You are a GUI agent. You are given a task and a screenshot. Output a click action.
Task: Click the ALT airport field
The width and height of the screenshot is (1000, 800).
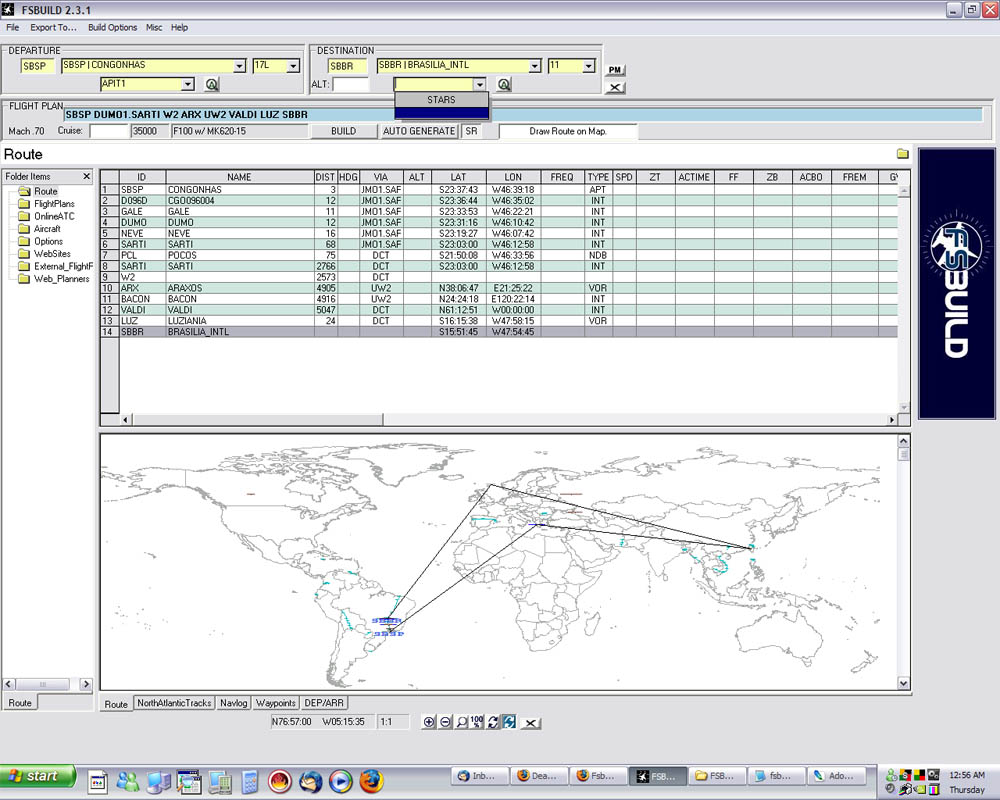tap(351, 84)
